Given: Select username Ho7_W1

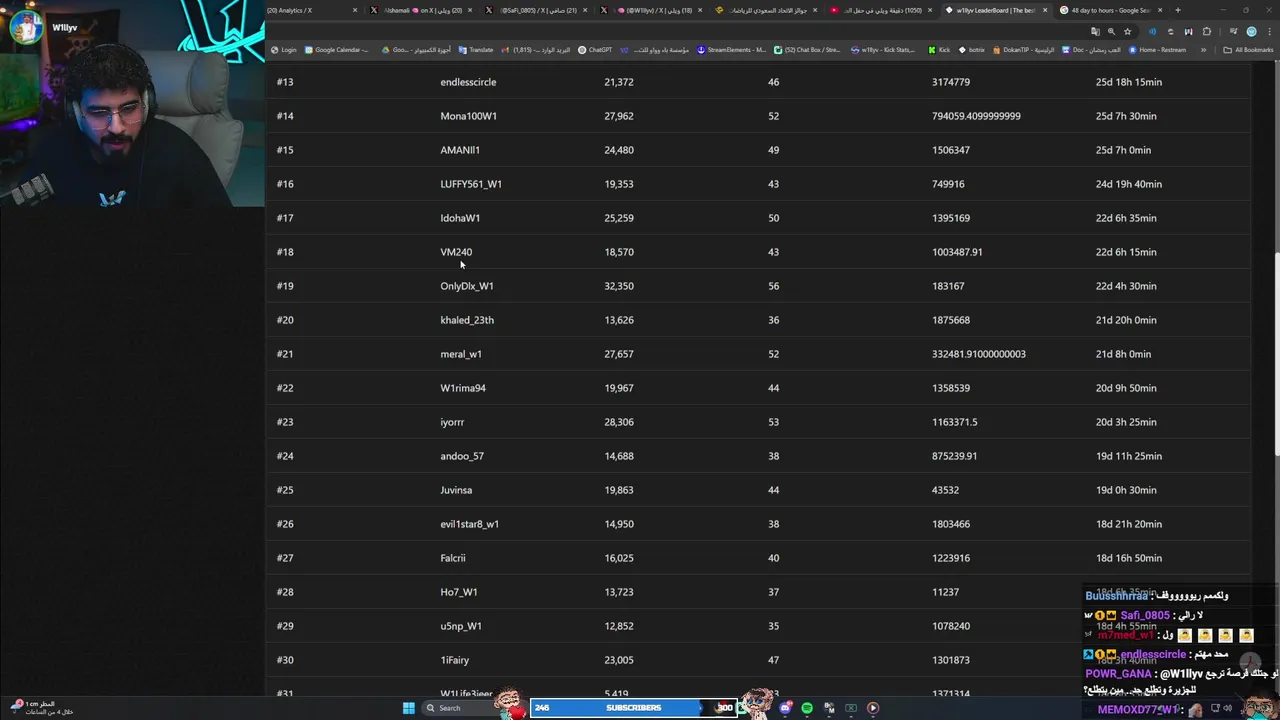Looking at the screenshot, I should [459, 592].
